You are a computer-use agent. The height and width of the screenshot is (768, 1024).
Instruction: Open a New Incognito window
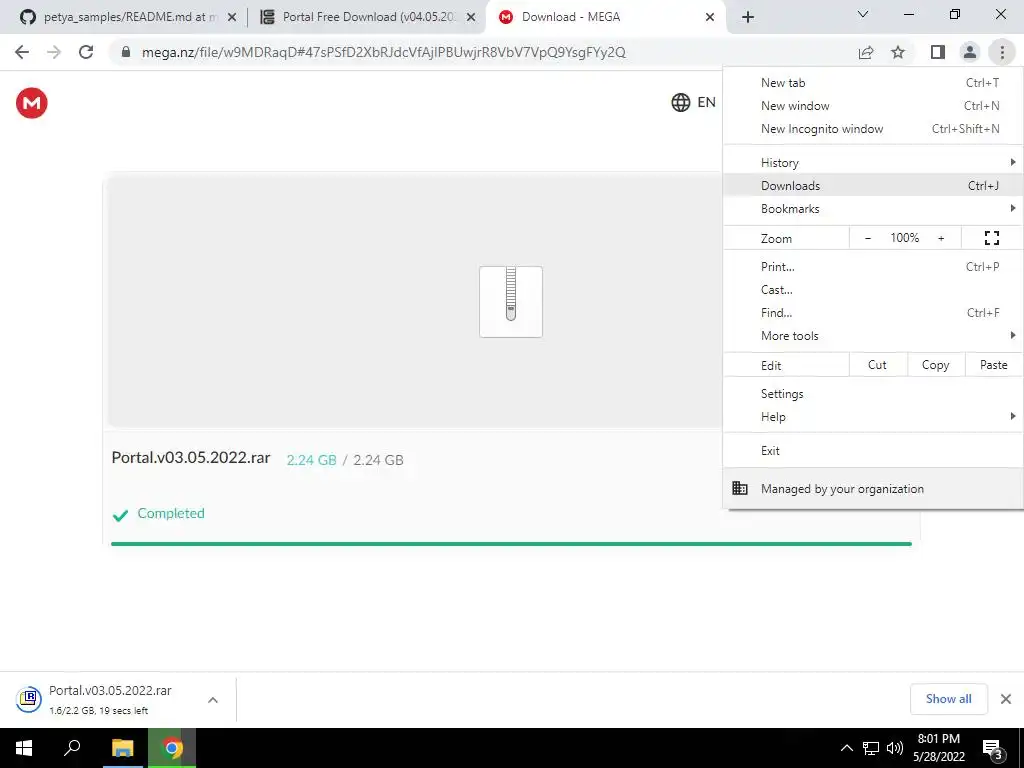(x=873, y=129)
